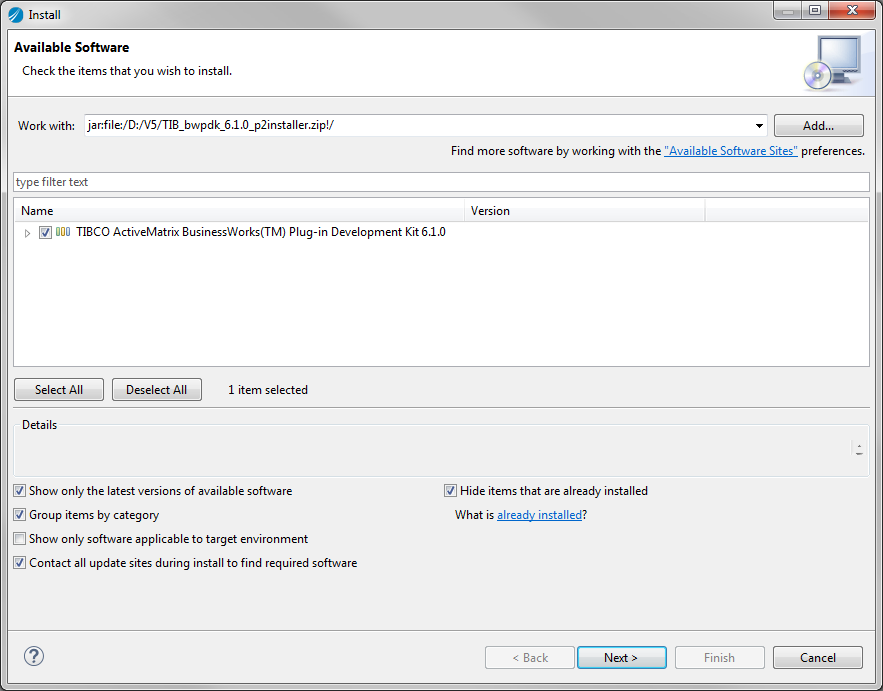Toggle Hide items that are already installed
This screenshot has width=883, height=691.
click(x=450, y=491)
